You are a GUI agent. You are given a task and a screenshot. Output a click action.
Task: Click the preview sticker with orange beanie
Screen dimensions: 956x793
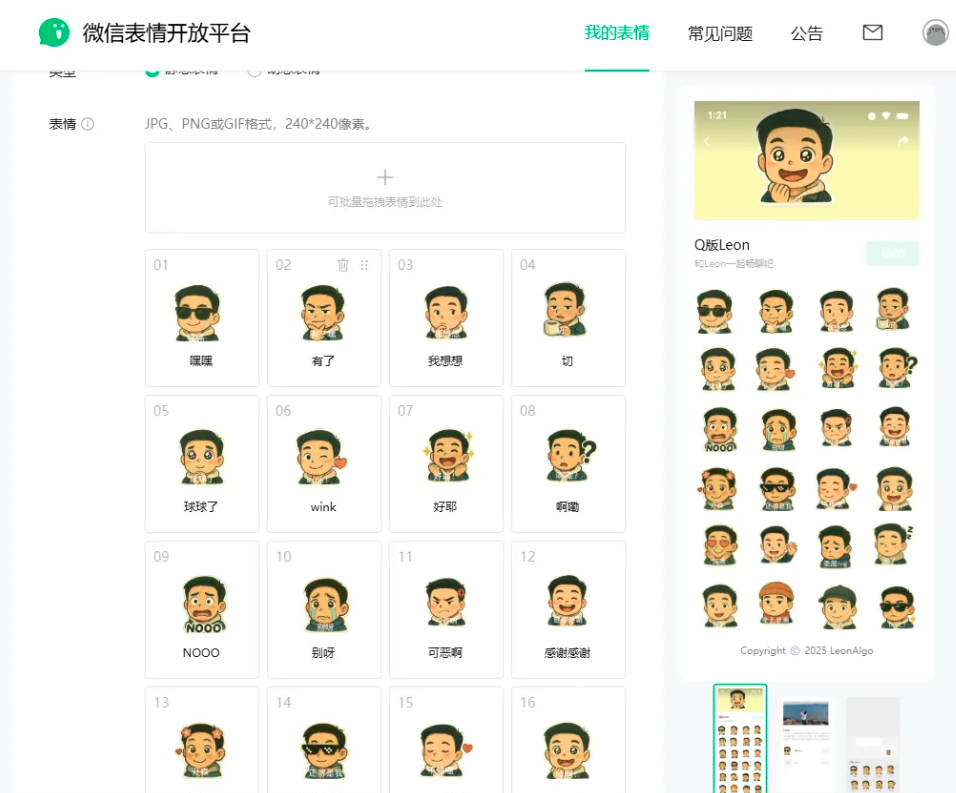pos(776,603)
